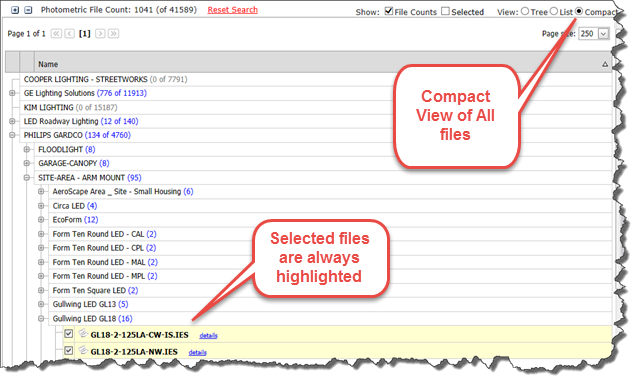640x384 pixels.
Task: Select the Tree view radio button
Action: [x=525, y=11]
